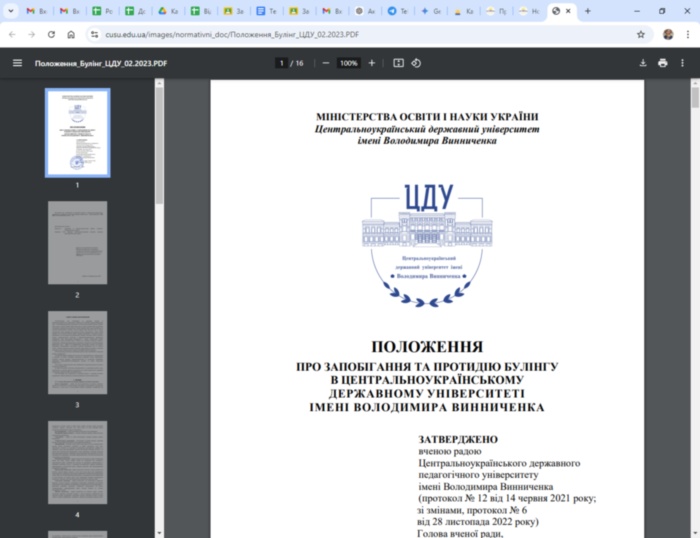Download the PDF file
Screen dimensions: 700x538
(x=643, y=63)
